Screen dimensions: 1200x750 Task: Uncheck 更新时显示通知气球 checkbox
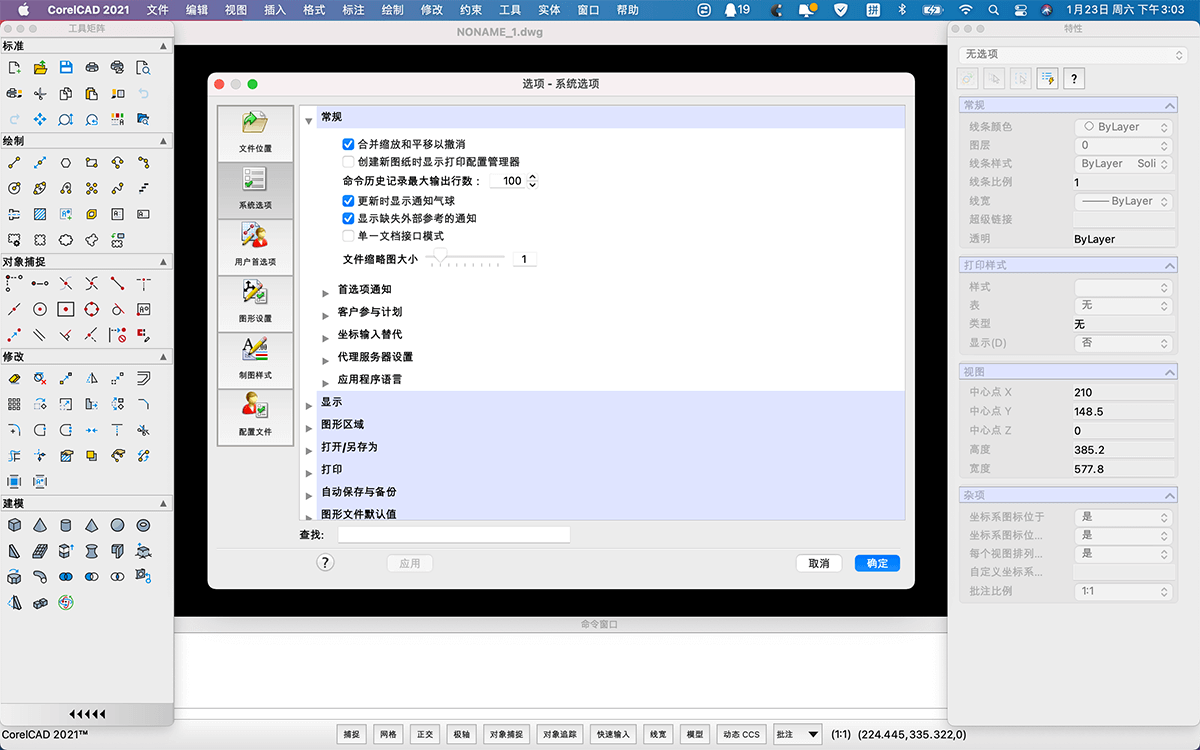click(348, 201)
